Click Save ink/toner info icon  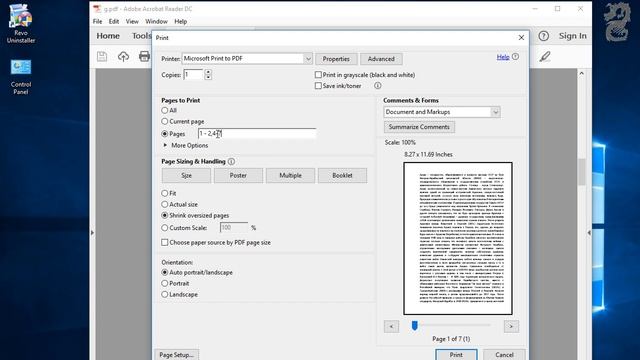pyautogui.click(x=378, y=86)
